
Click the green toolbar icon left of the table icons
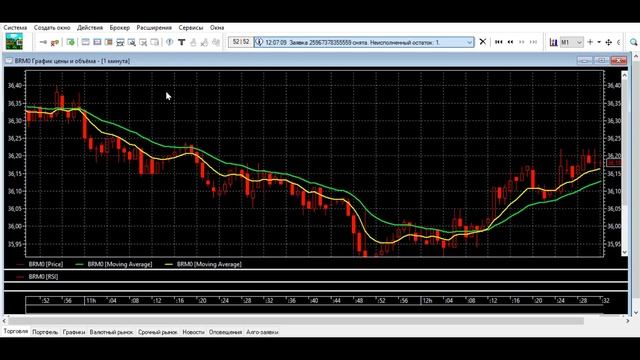[71, 42]
